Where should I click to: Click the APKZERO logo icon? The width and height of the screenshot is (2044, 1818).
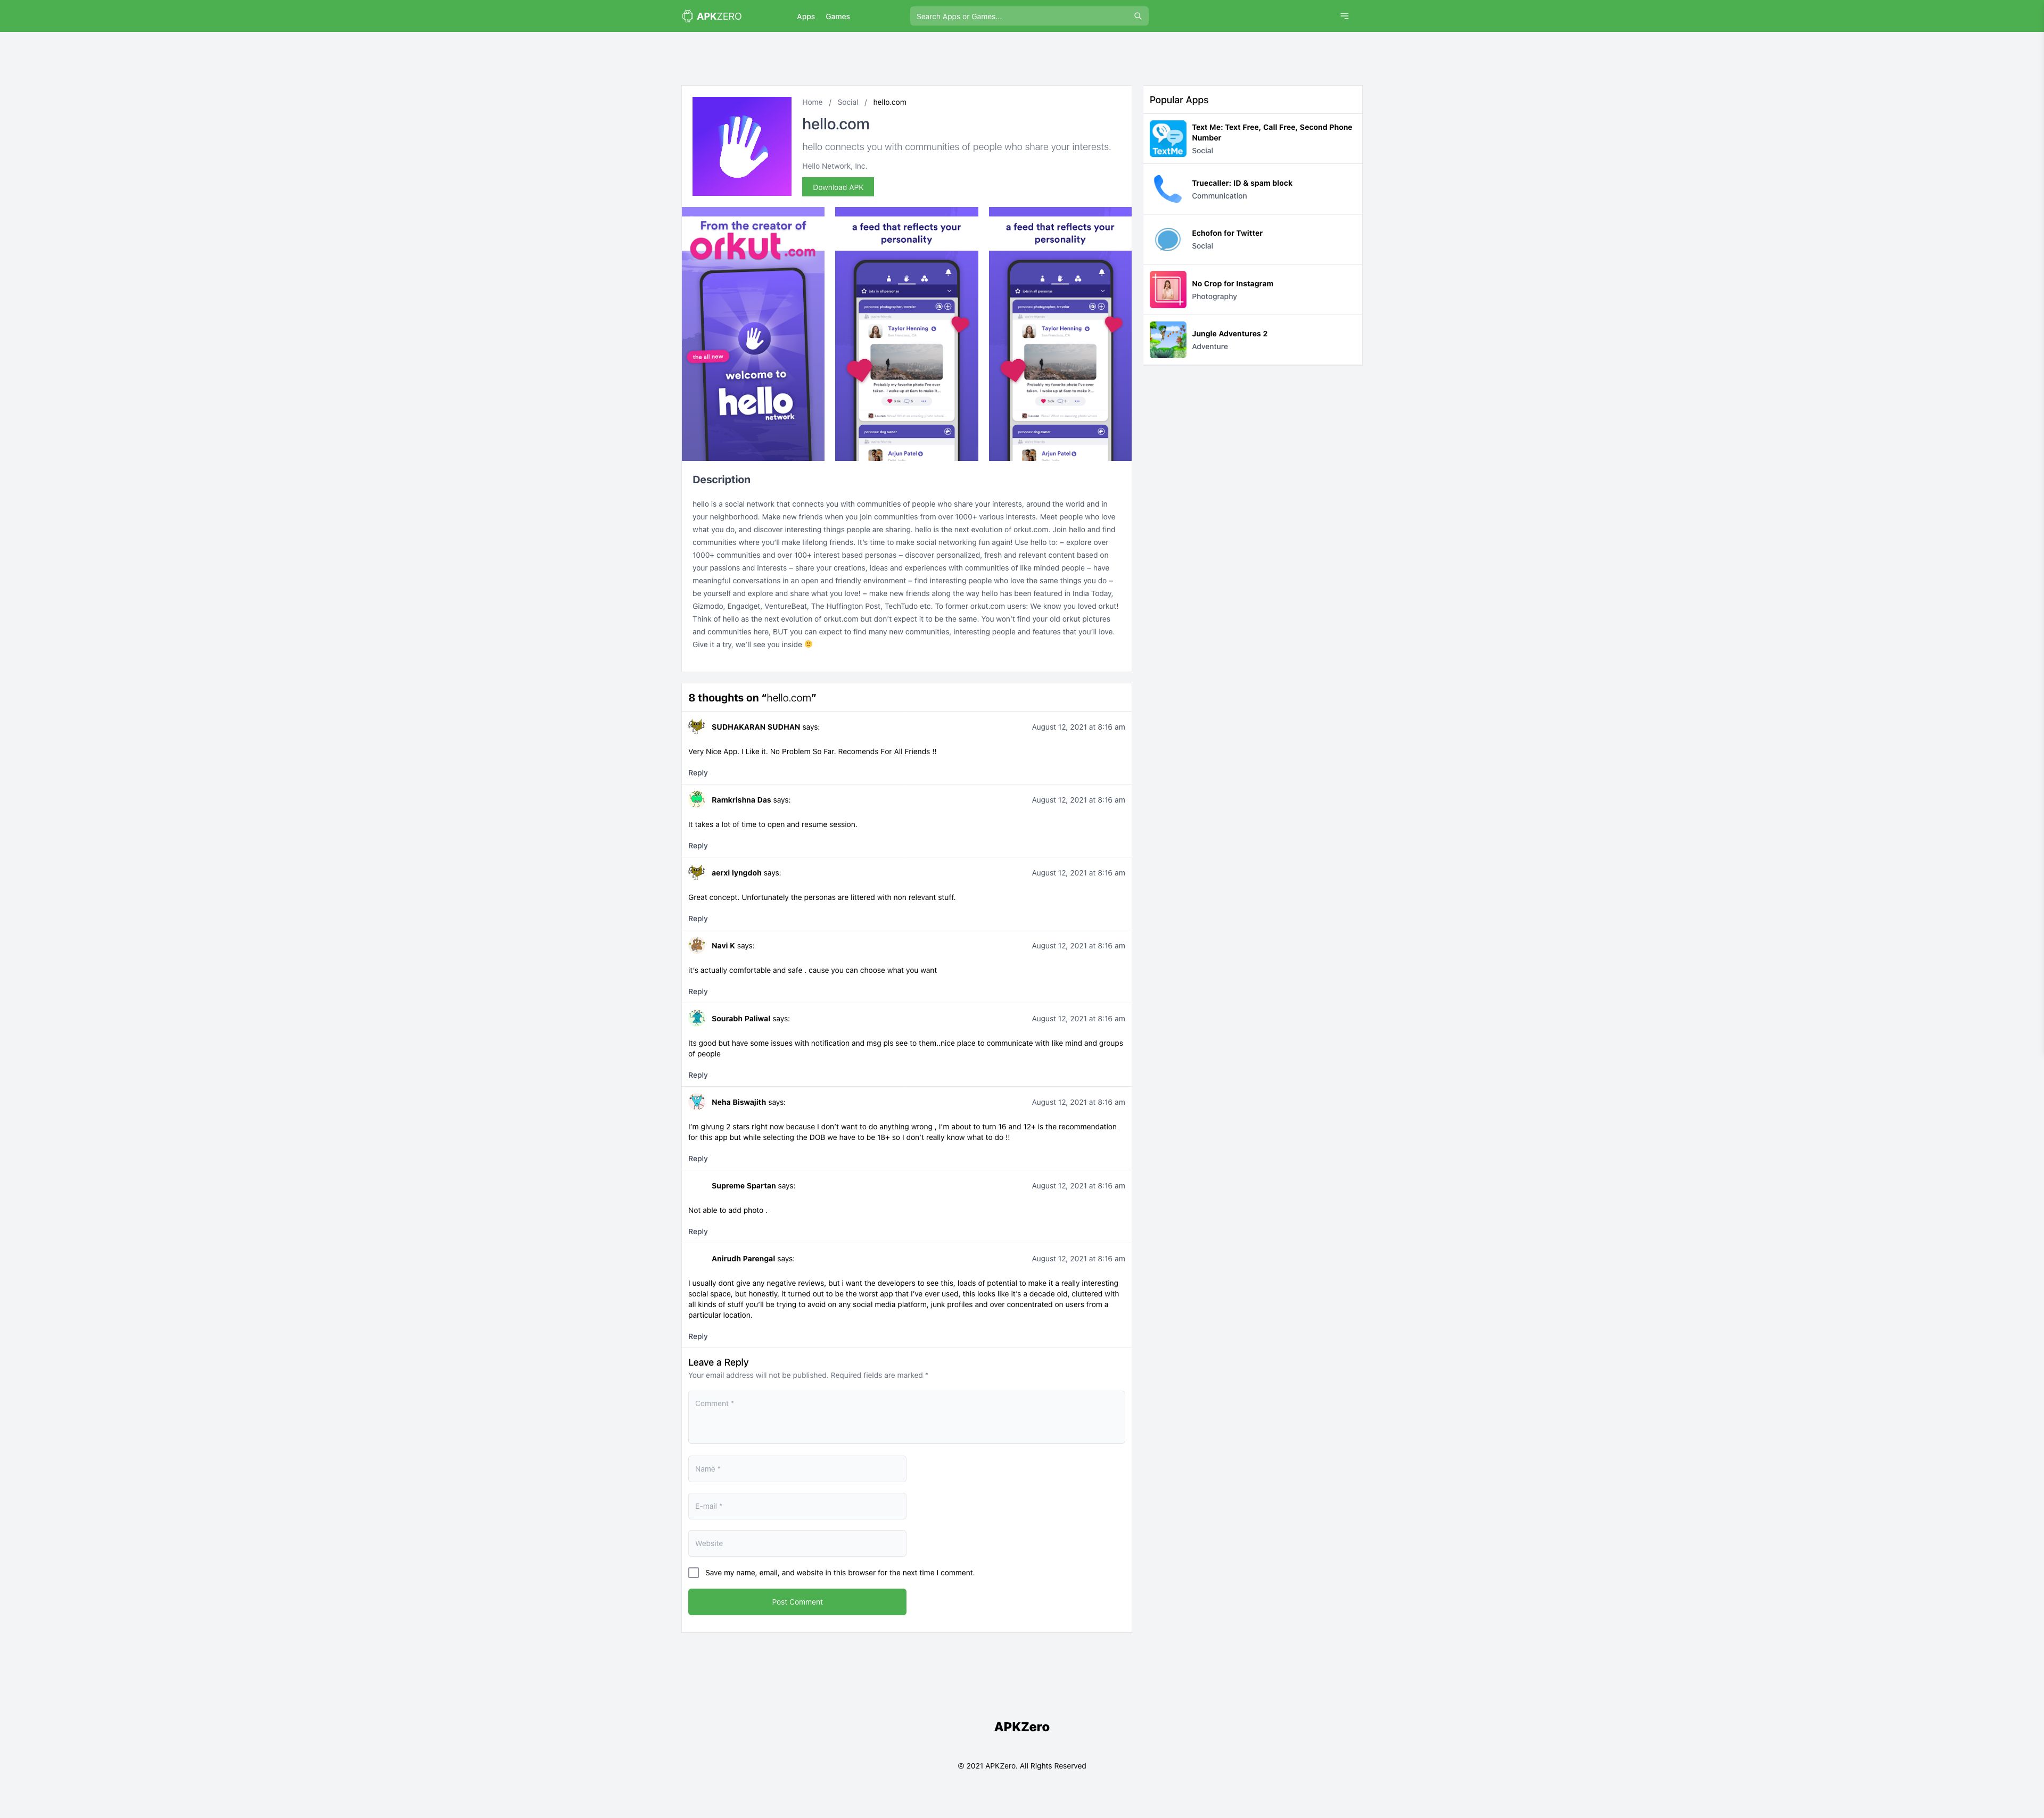coord(687,16)
